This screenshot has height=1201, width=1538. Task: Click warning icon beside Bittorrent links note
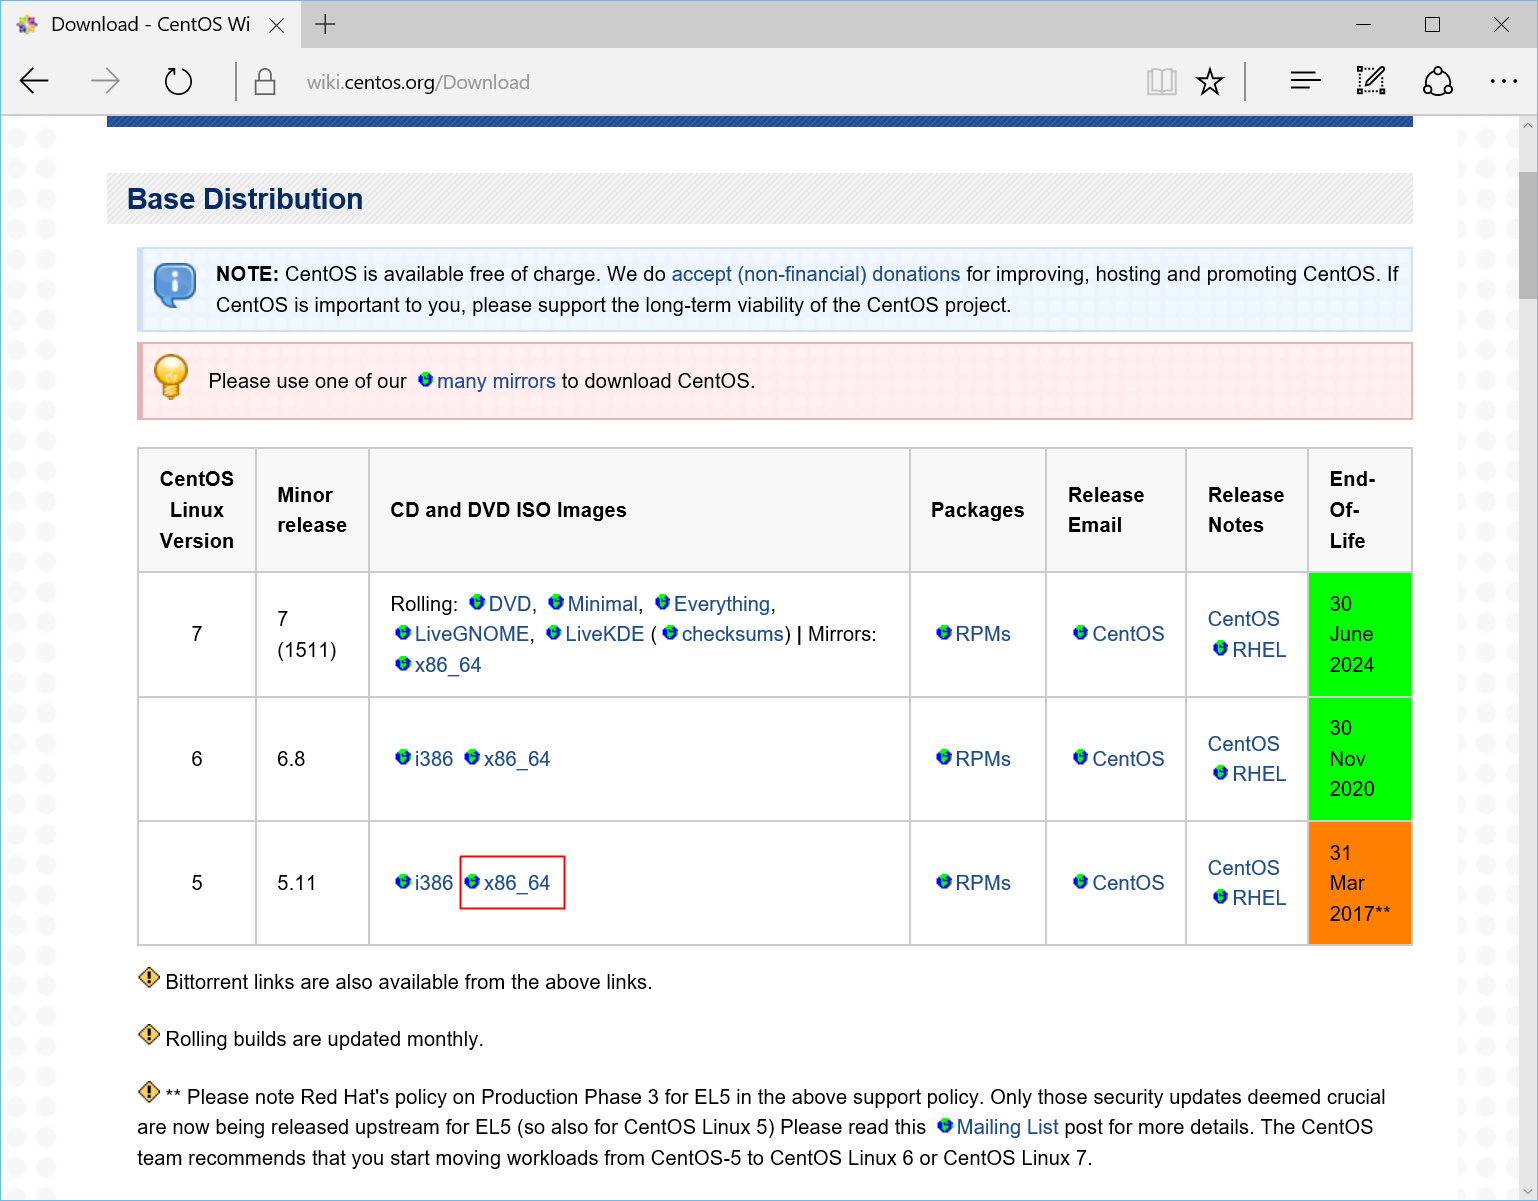click(x=149, y=978)
